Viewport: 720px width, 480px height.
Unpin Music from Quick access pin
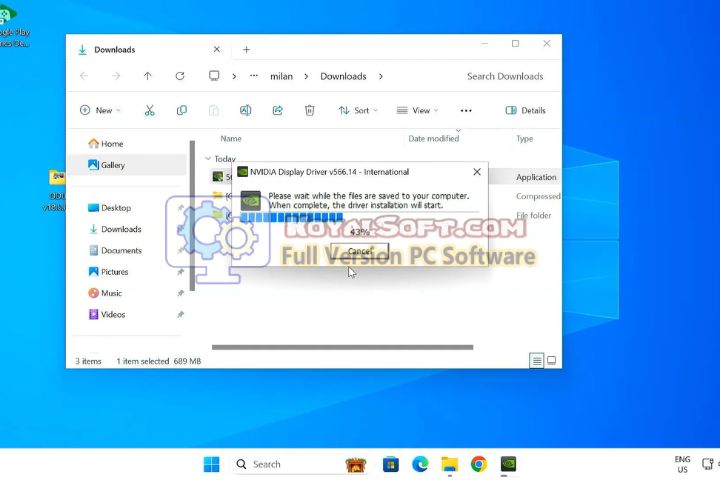click(180, 293)
